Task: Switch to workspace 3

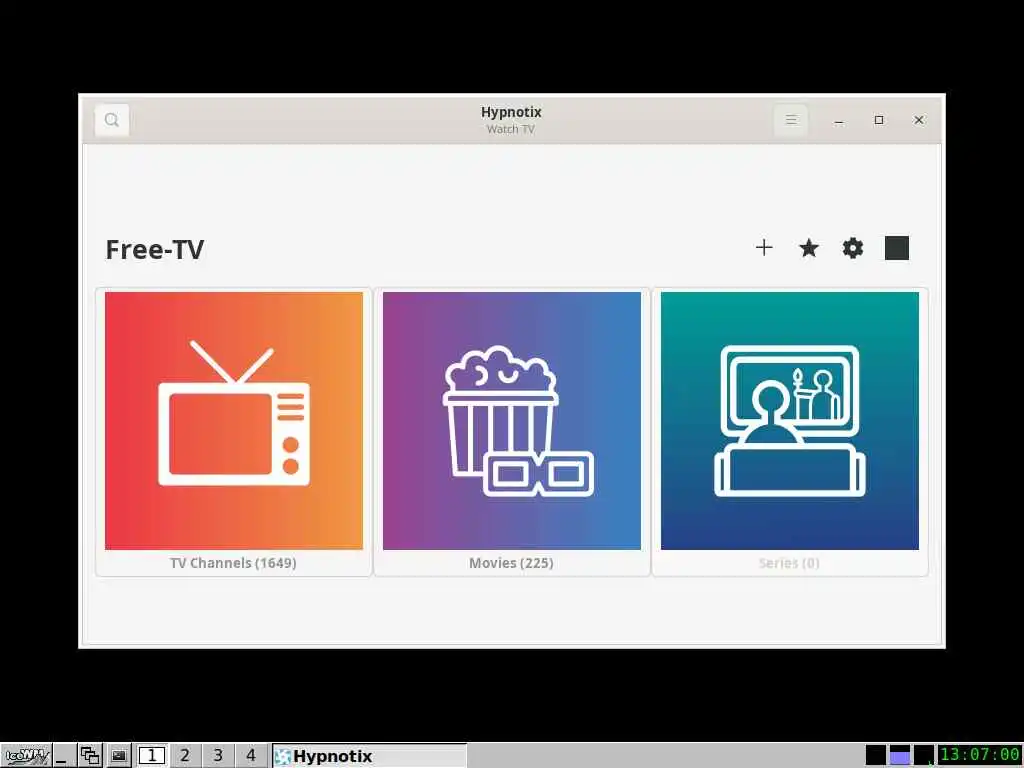Action: (218, 756)
